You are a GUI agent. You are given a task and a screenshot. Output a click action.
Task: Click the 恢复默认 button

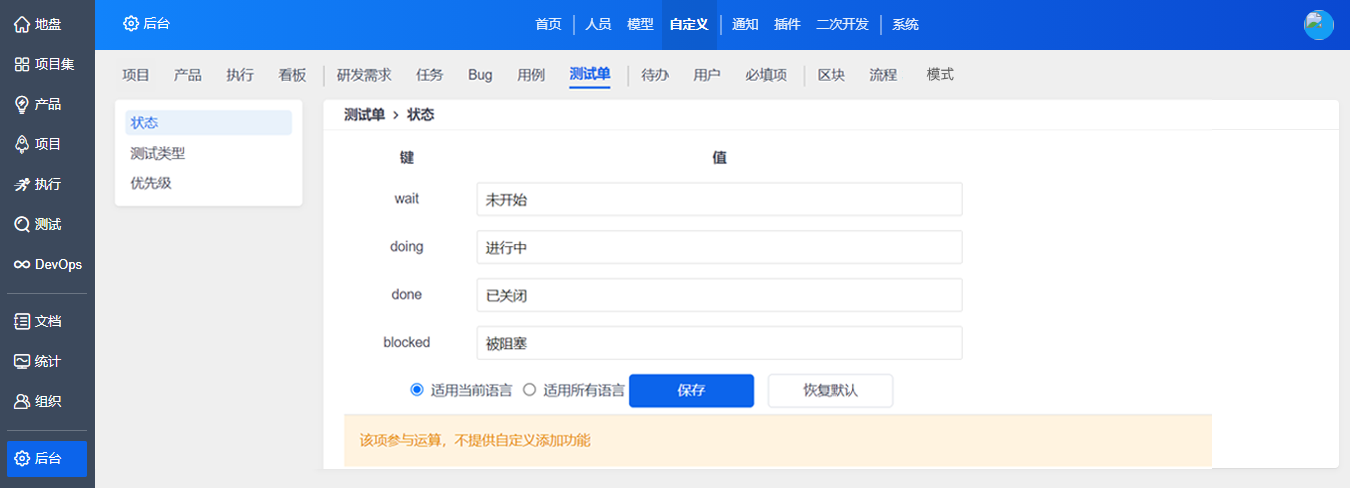point(830,391)
